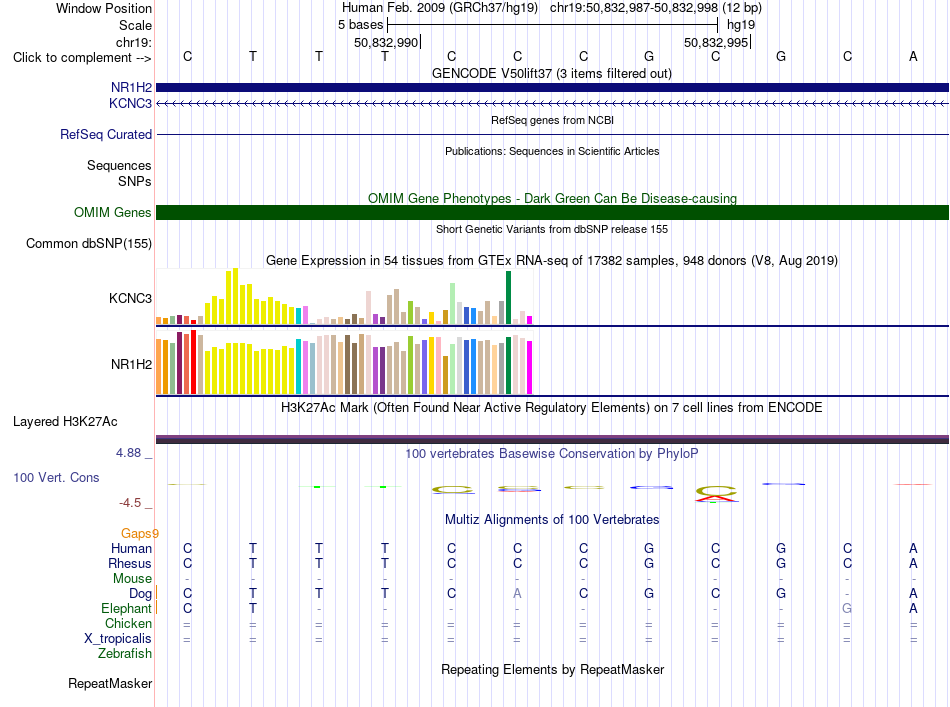Open the NR1H2 GENCODE track label
Image resolution: width=950 pixels, height=707 pixels.
tap(131, 88)
